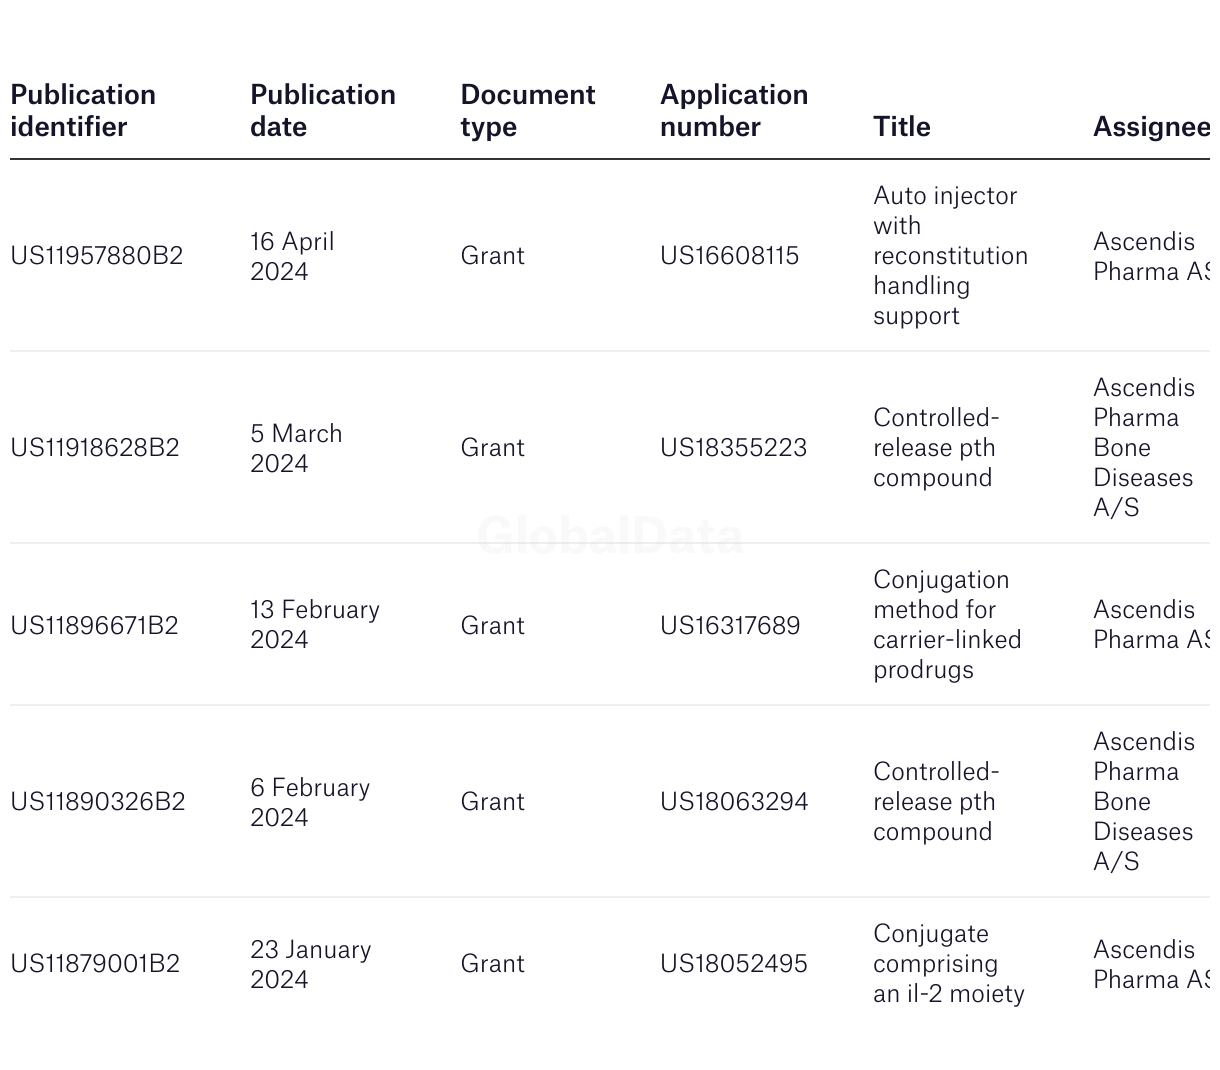The width and height of the screenshot is (1220, 1070).
Task: Open publication US11957880B2
Action: click(x=97, y=256)
